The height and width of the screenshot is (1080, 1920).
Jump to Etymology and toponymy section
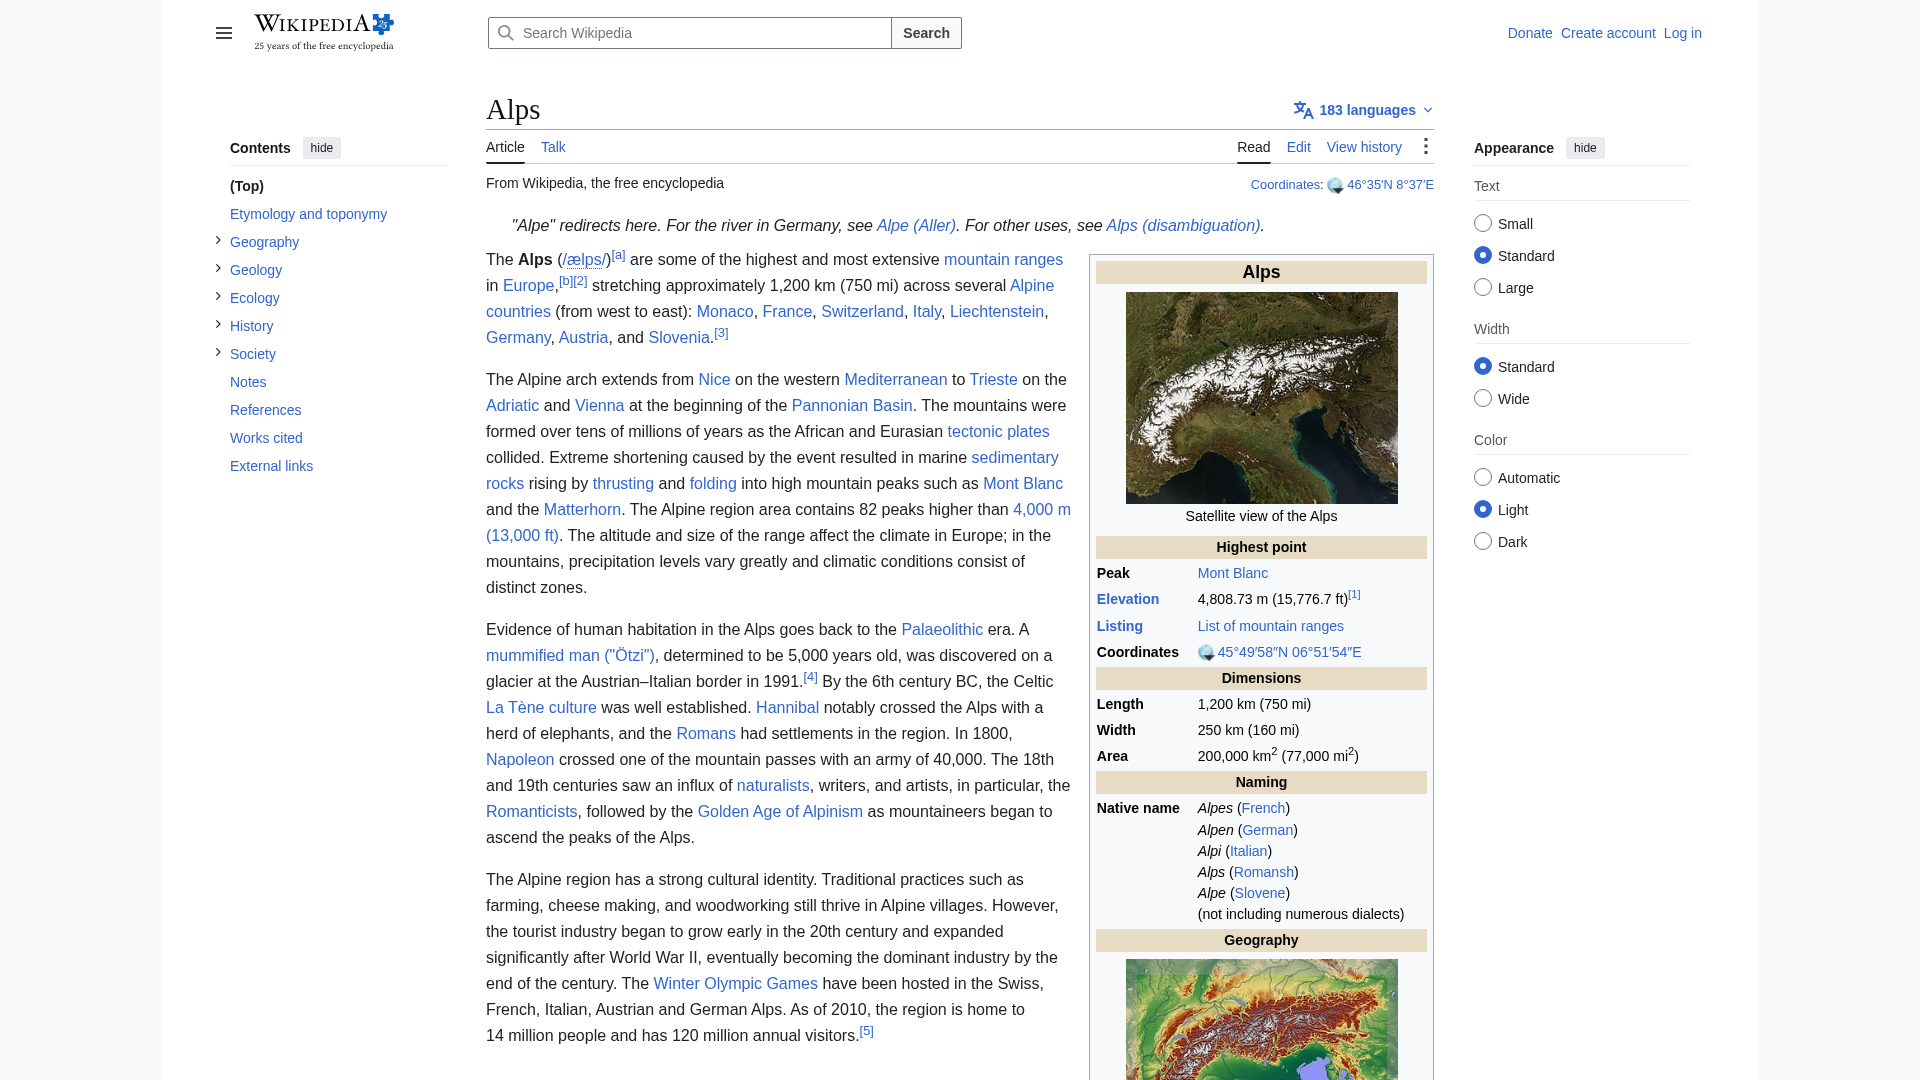[308, 214]
